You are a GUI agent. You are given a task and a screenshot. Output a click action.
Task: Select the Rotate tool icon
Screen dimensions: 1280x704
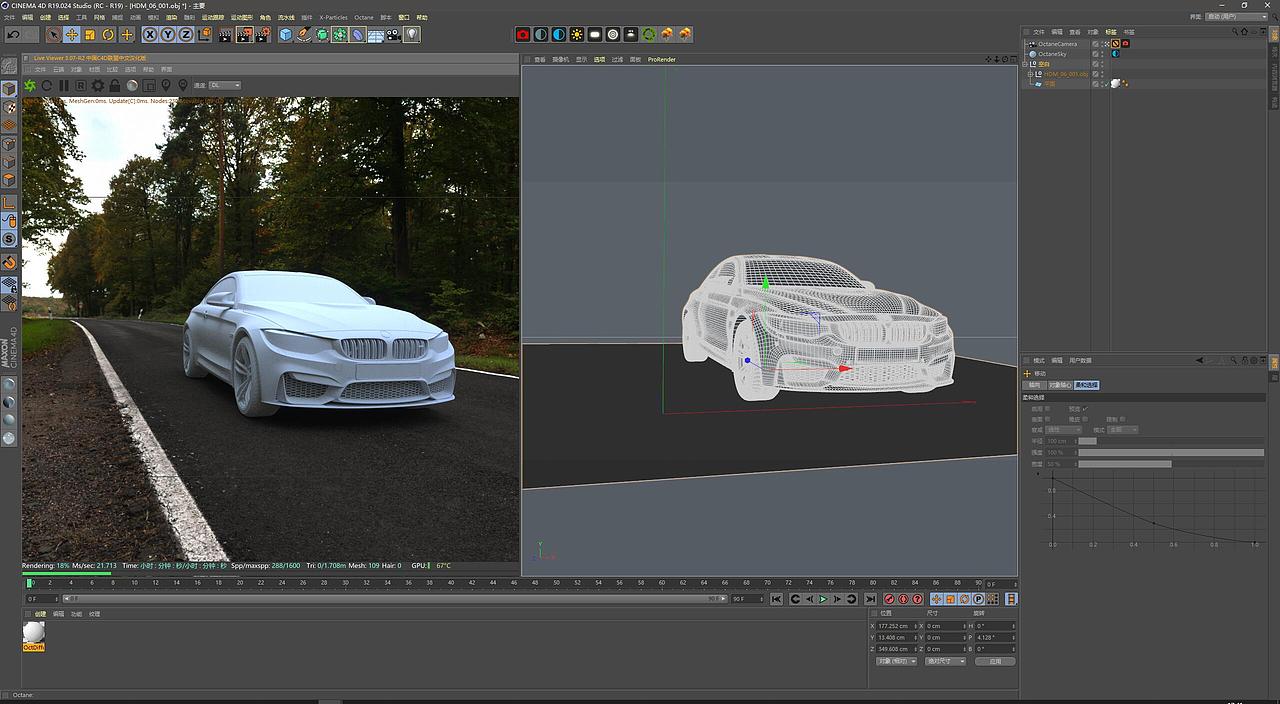pos(108,34)
